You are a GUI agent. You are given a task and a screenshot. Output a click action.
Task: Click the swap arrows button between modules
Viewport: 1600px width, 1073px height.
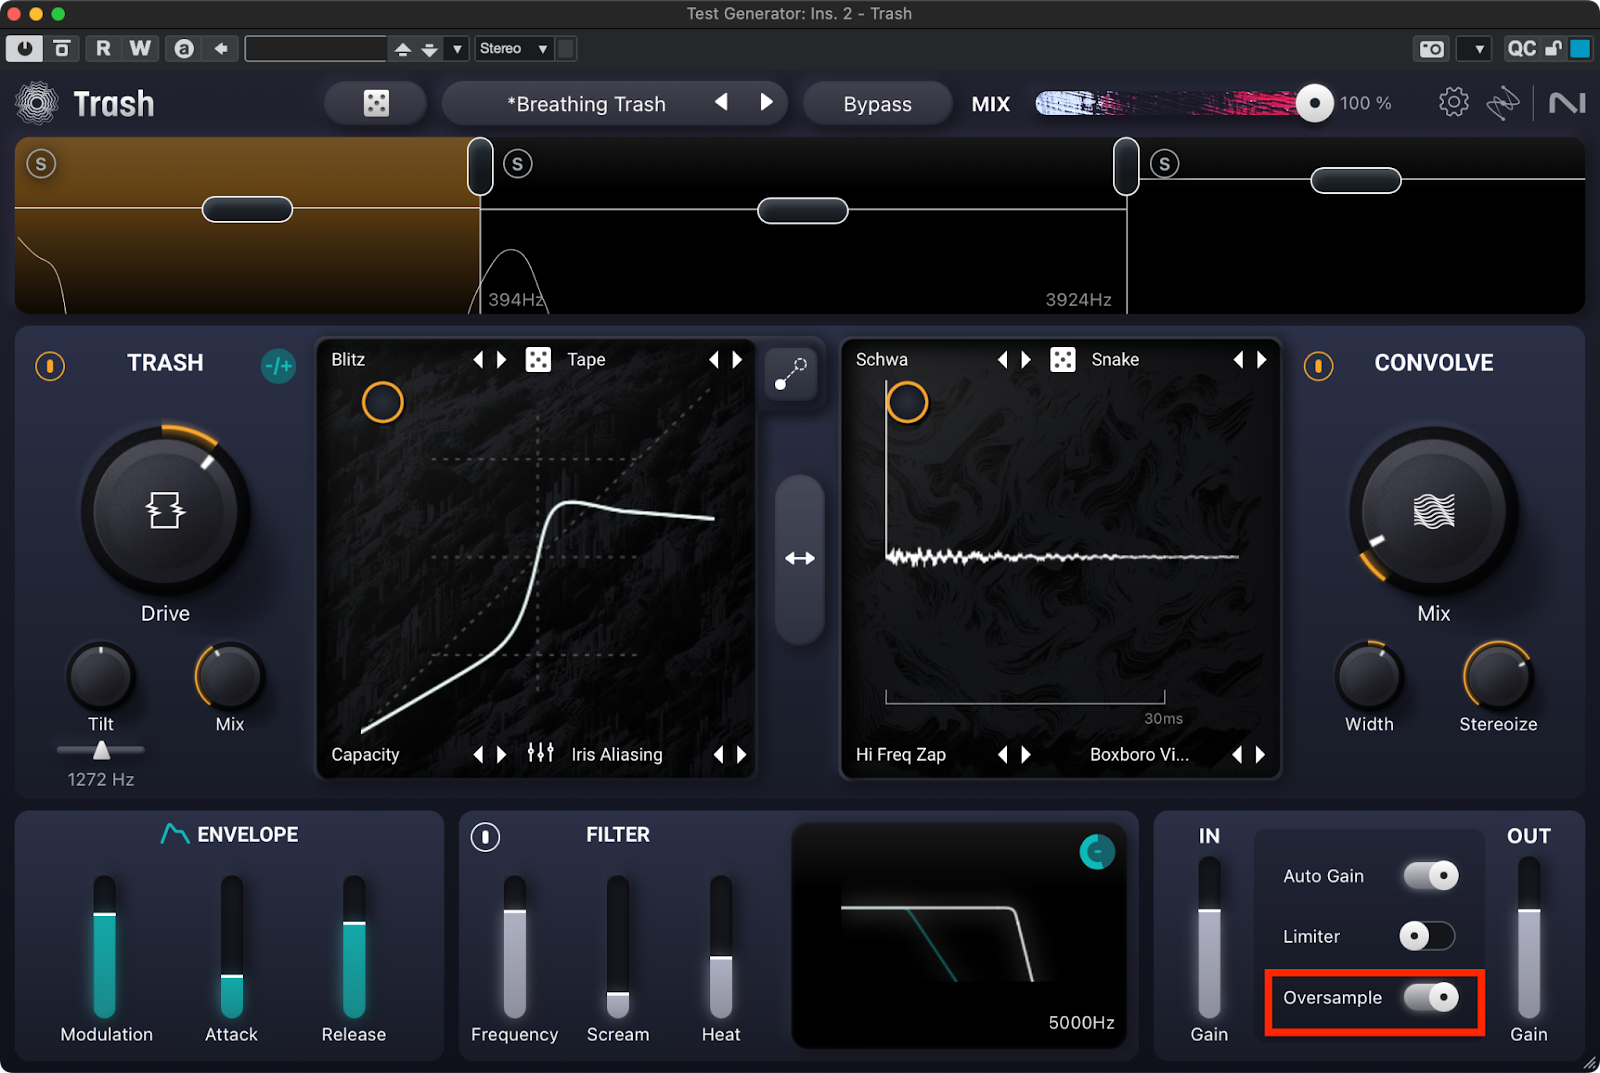pyautogui.click(x=800, y=559)
